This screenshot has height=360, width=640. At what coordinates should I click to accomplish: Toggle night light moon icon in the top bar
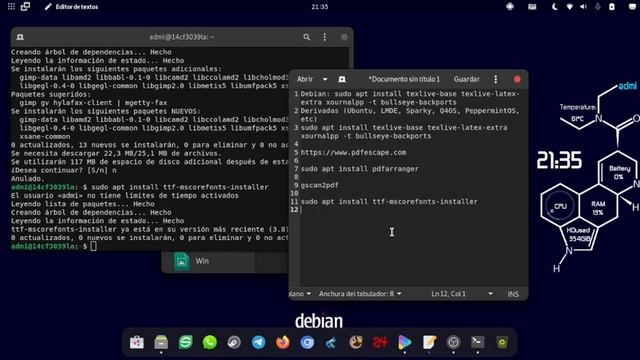(x=555, y=7)
